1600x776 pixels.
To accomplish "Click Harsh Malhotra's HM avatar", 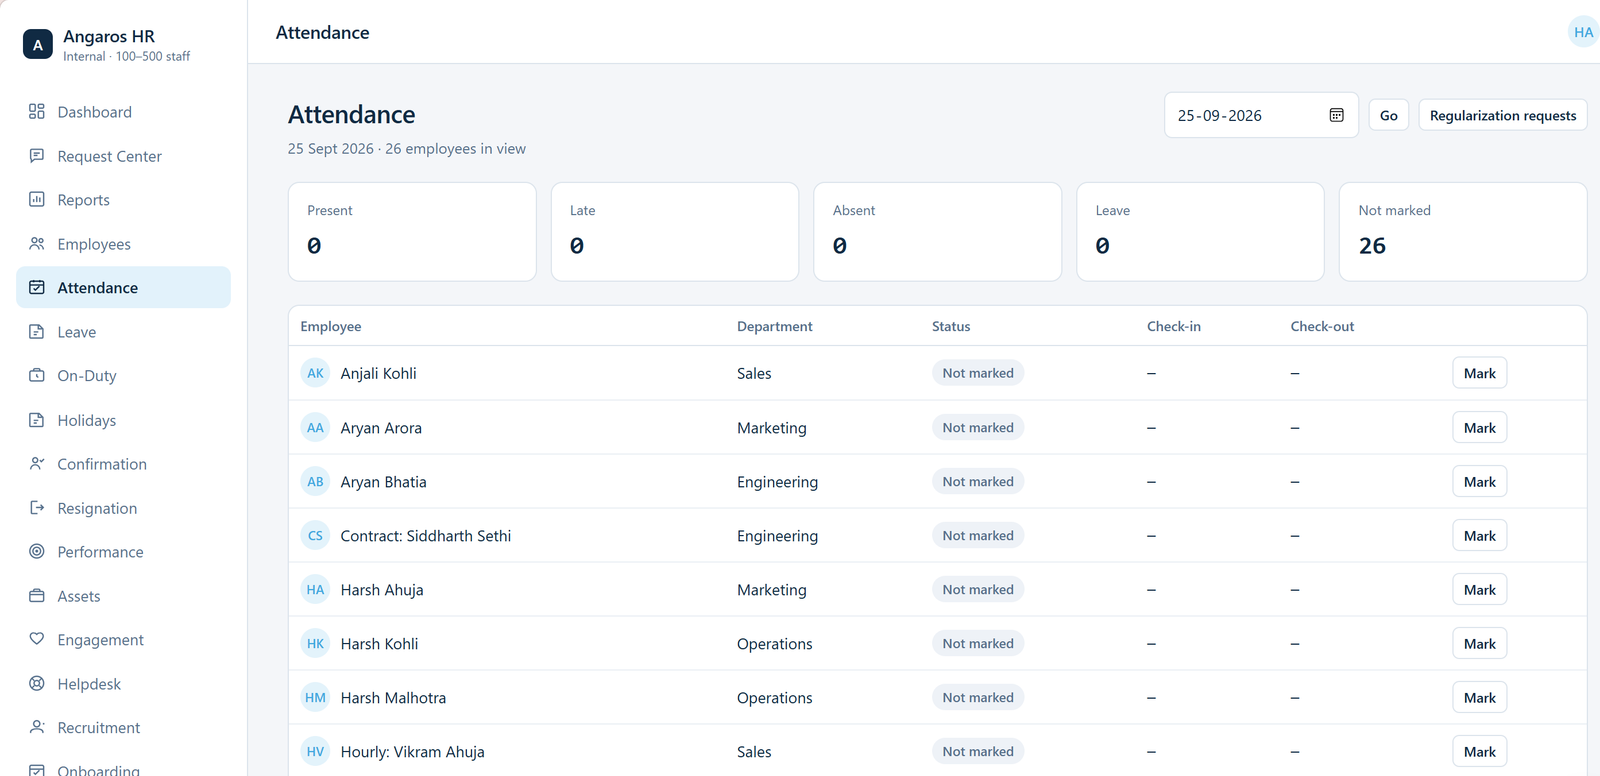I will (315, 697).
